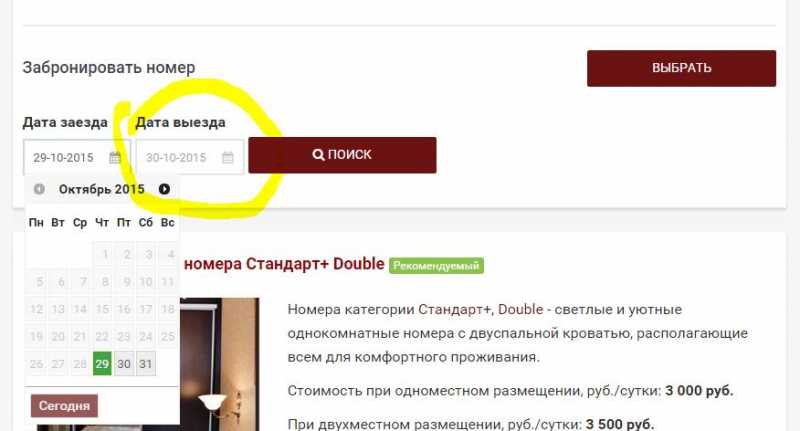The height and width of the screenshot is (431, 800).
Task: Open the Стандарт+ Double room title link
Action: 284,264
